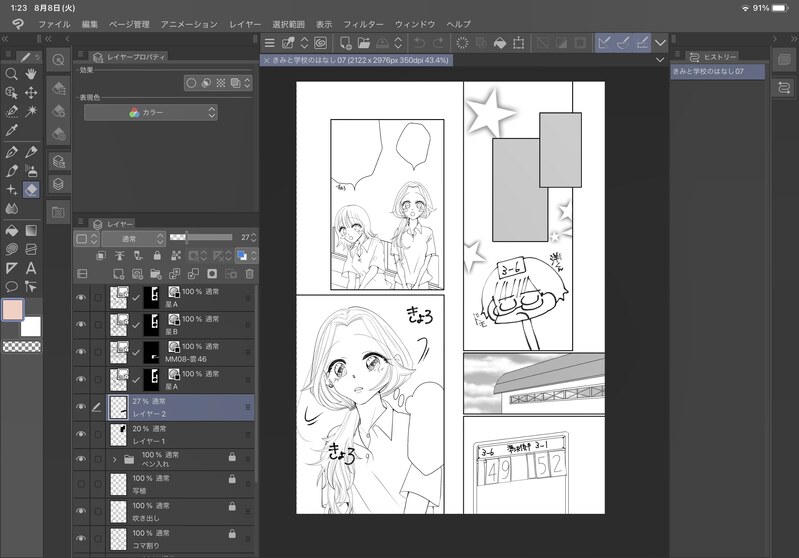Click the New raster layer icon
This screenshot has width=799, height=558.
click(x=119, y=274)
